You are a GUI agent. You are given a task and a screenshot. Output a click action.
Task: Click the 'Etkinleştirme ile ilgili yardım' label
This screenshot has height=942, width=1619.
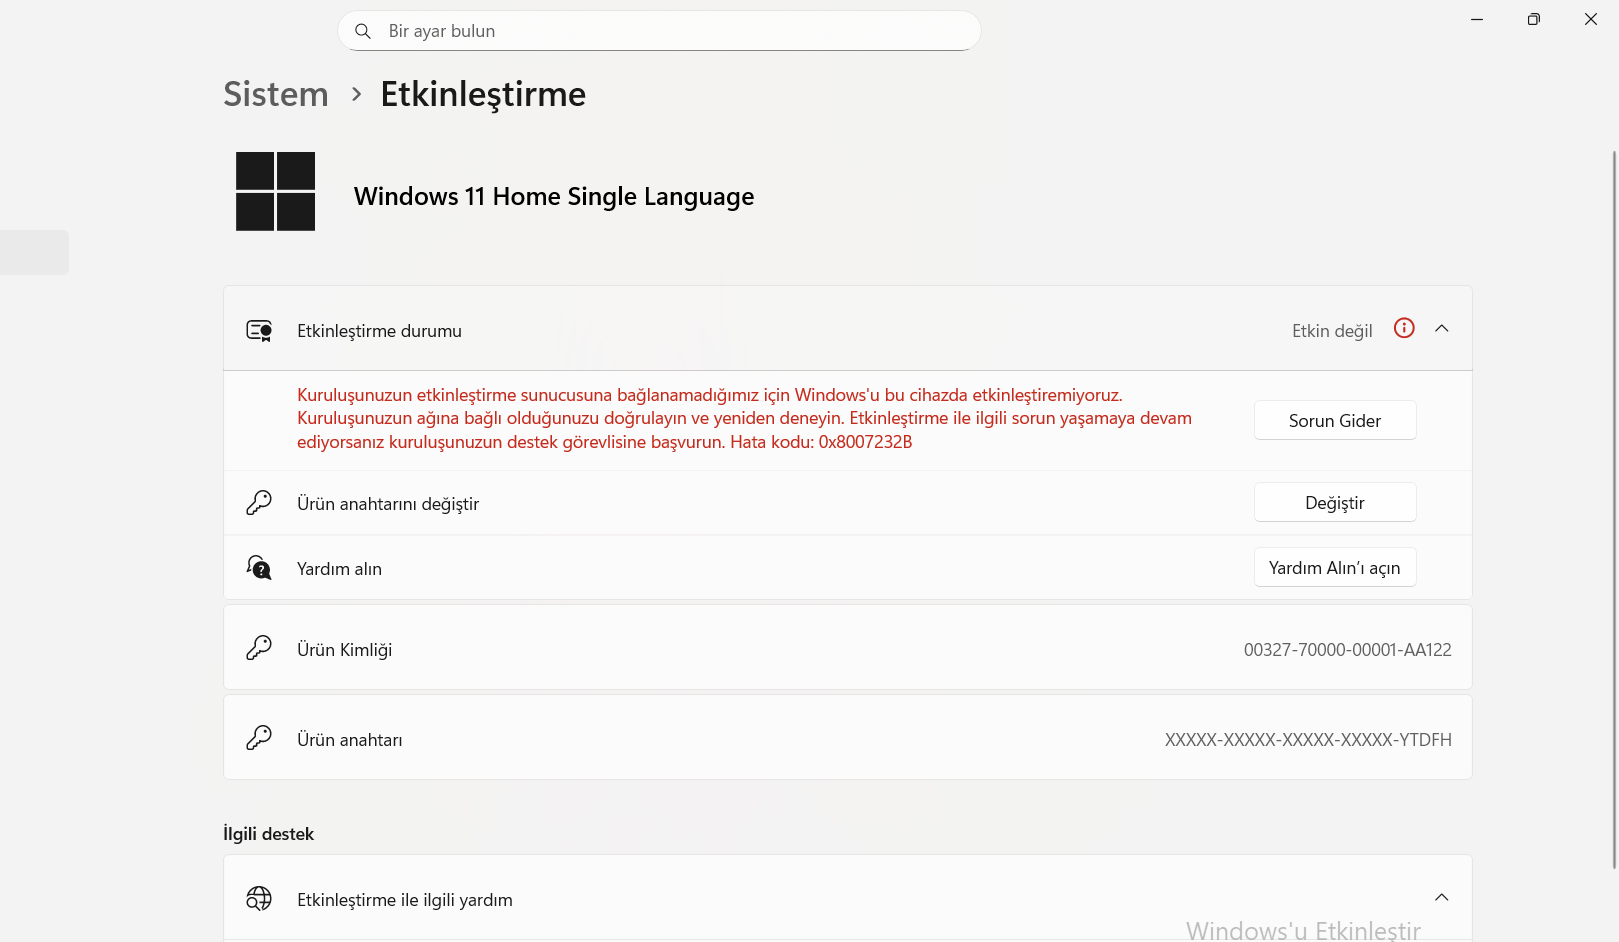pyautogui.click(x=404, y=900)
